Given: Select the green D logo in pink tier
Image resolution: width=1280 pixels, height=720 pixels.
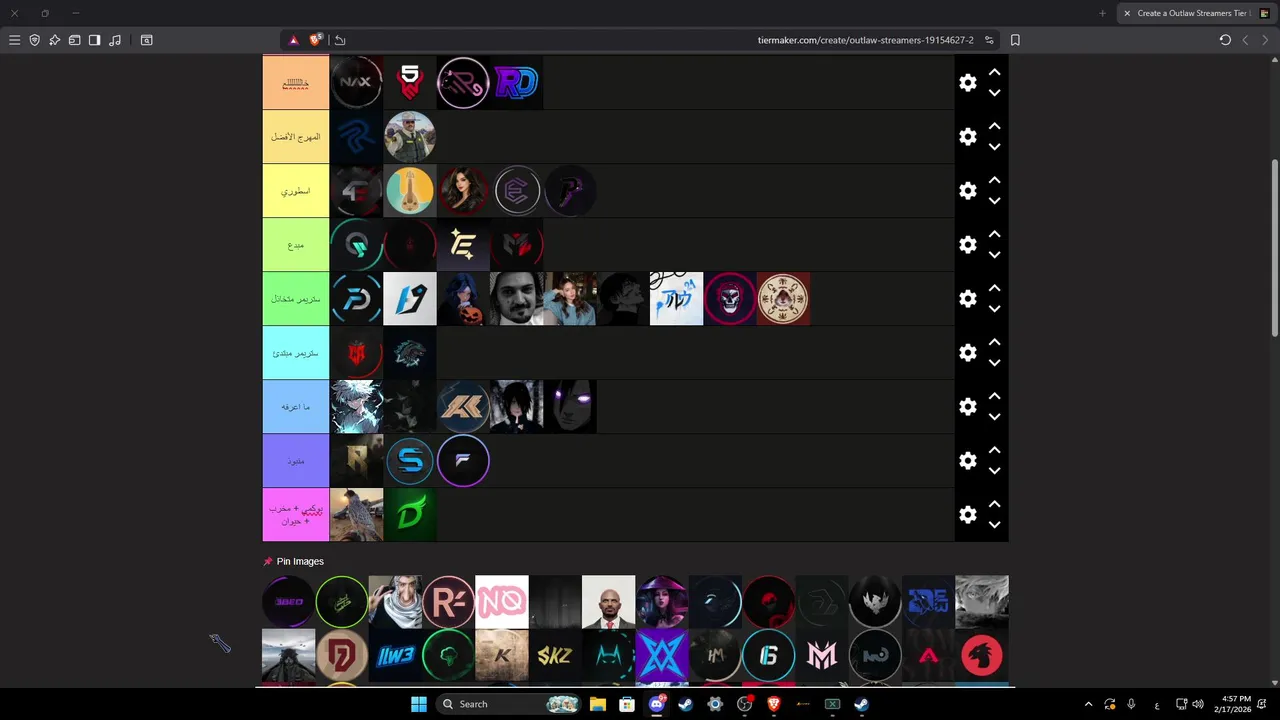Looking at the screenshot, I should point(410,515).
